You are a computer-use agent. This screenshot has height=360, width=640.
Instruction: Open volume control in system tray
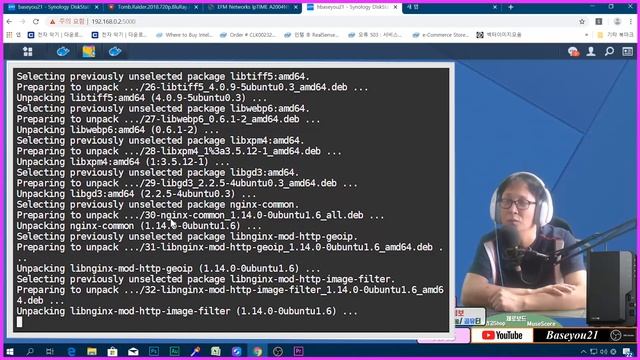pos(603,352)
